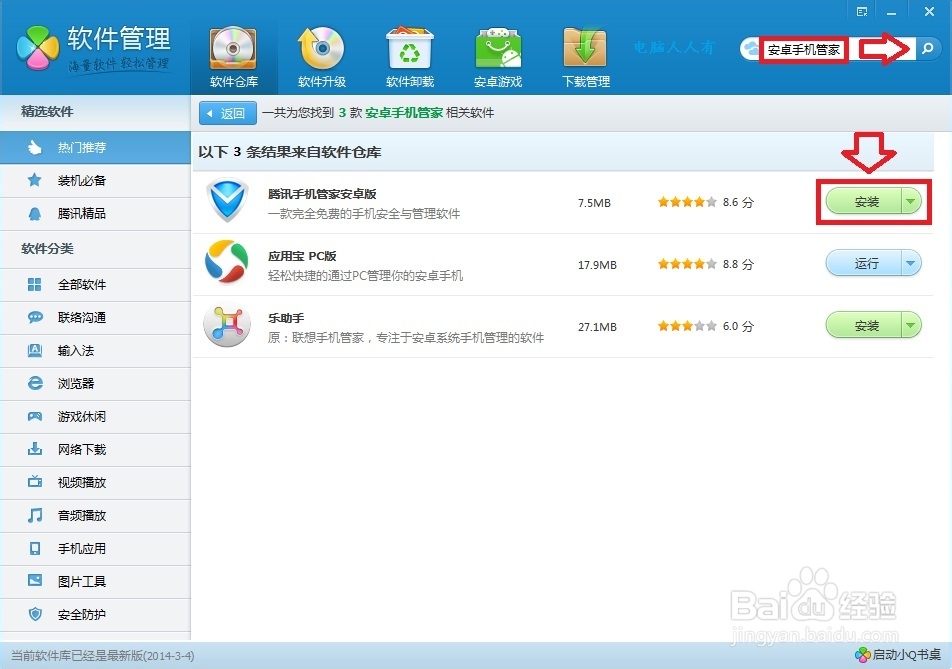This screenshot has height=669, width=952.
Task: Select 手机应用 category
Action: [x=95, y=549]
